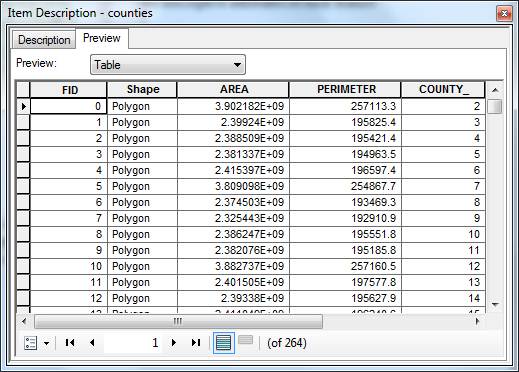Click the Shape column header

142,90
